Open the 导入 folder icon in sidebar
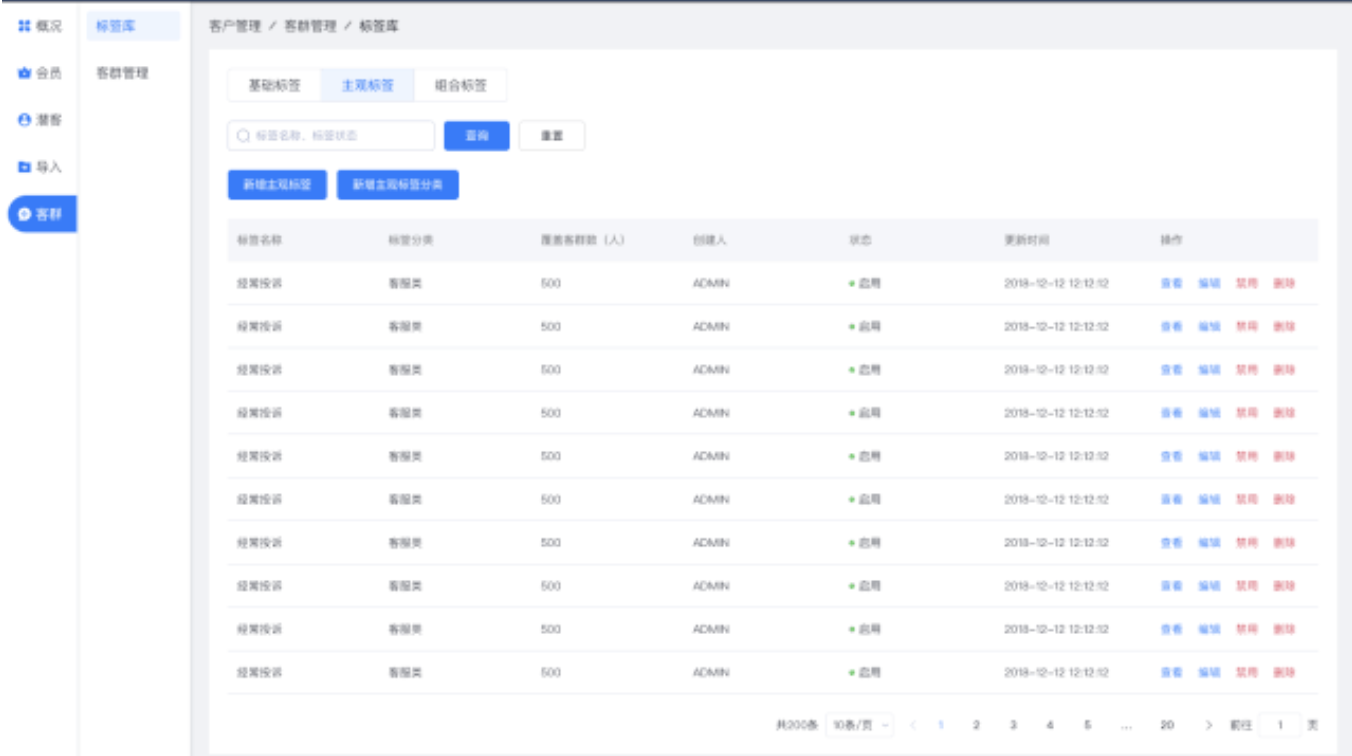 tap(24, 167)
